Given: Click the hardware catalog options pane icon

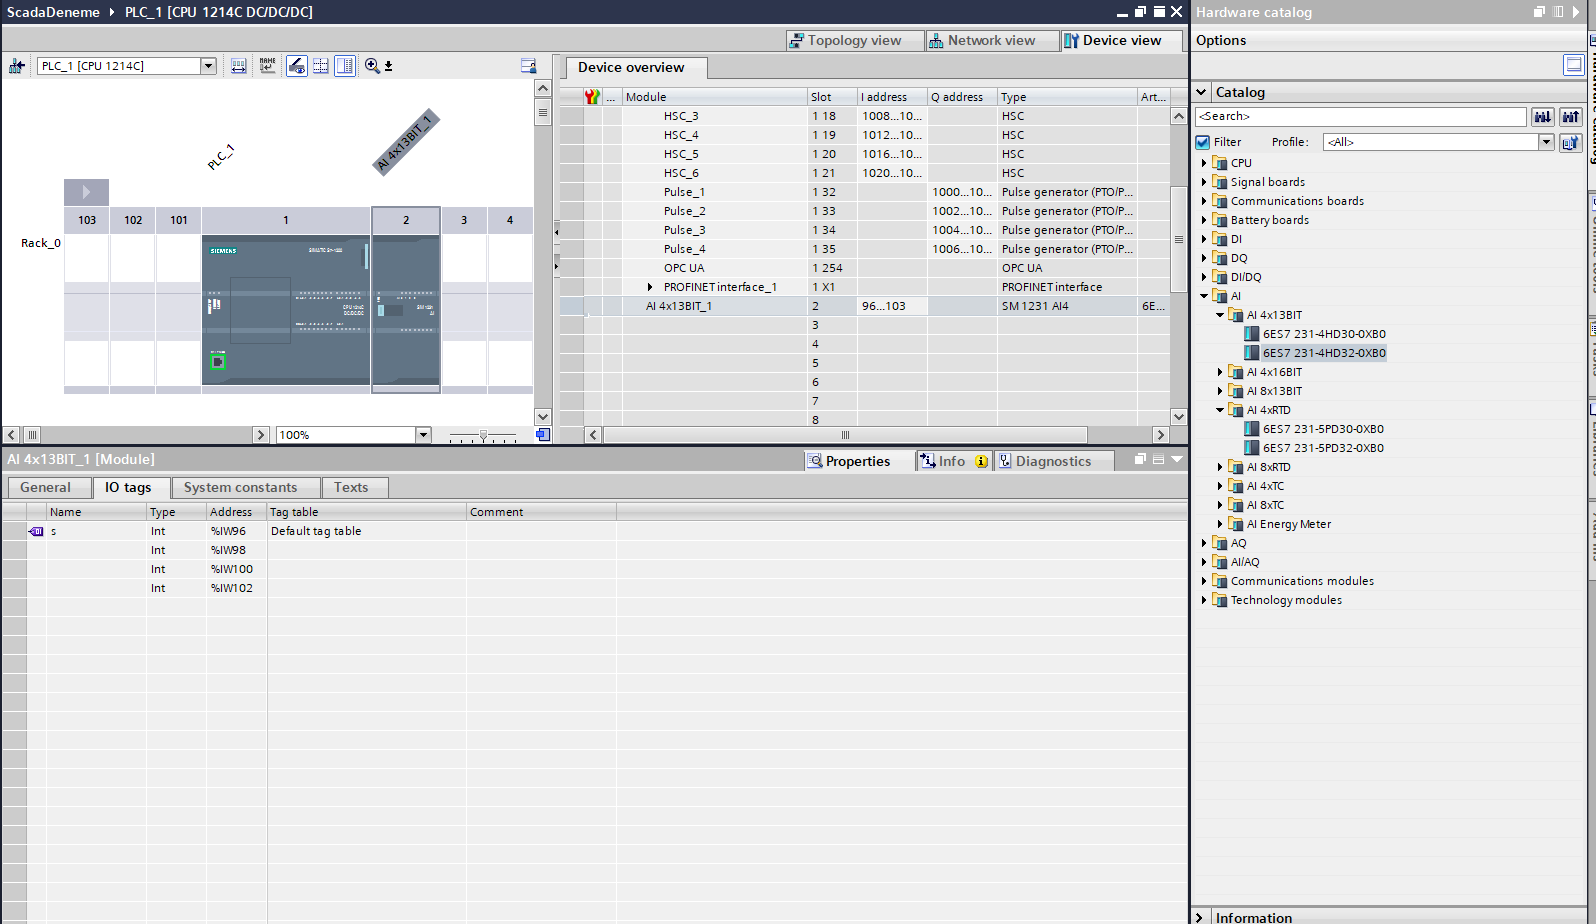Looking at the screenshot, I should click(1574, 65).
